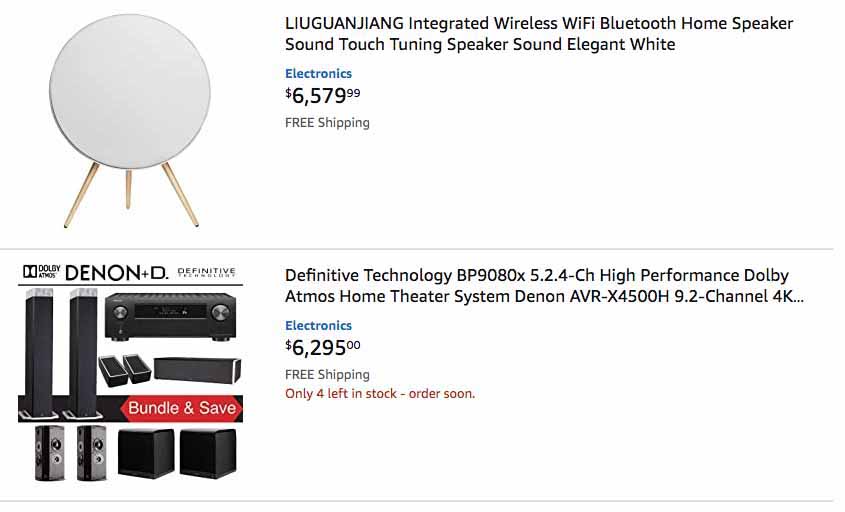Click FREE Shipping under the $6,295.00 price
Image resolution: width=845 pixels, height=512 pixels.
point(327,374)
